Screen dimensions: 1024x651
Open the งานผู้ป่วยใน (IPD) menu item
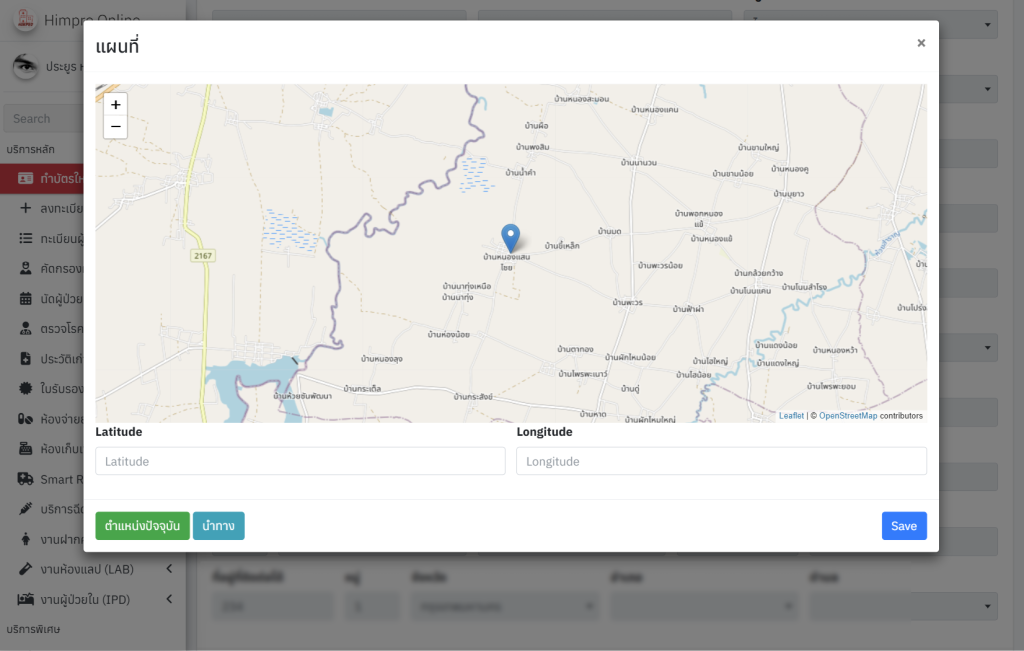pos(86,599)
